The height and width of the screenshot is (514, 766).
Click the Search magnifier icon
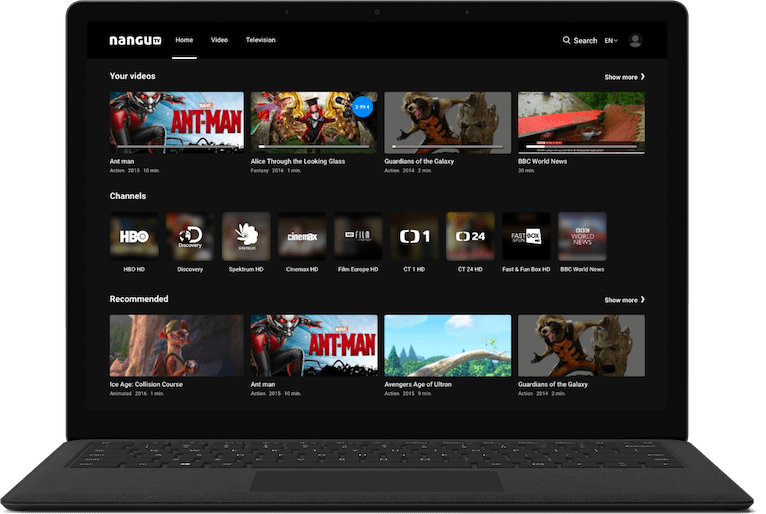pos(566,40)
